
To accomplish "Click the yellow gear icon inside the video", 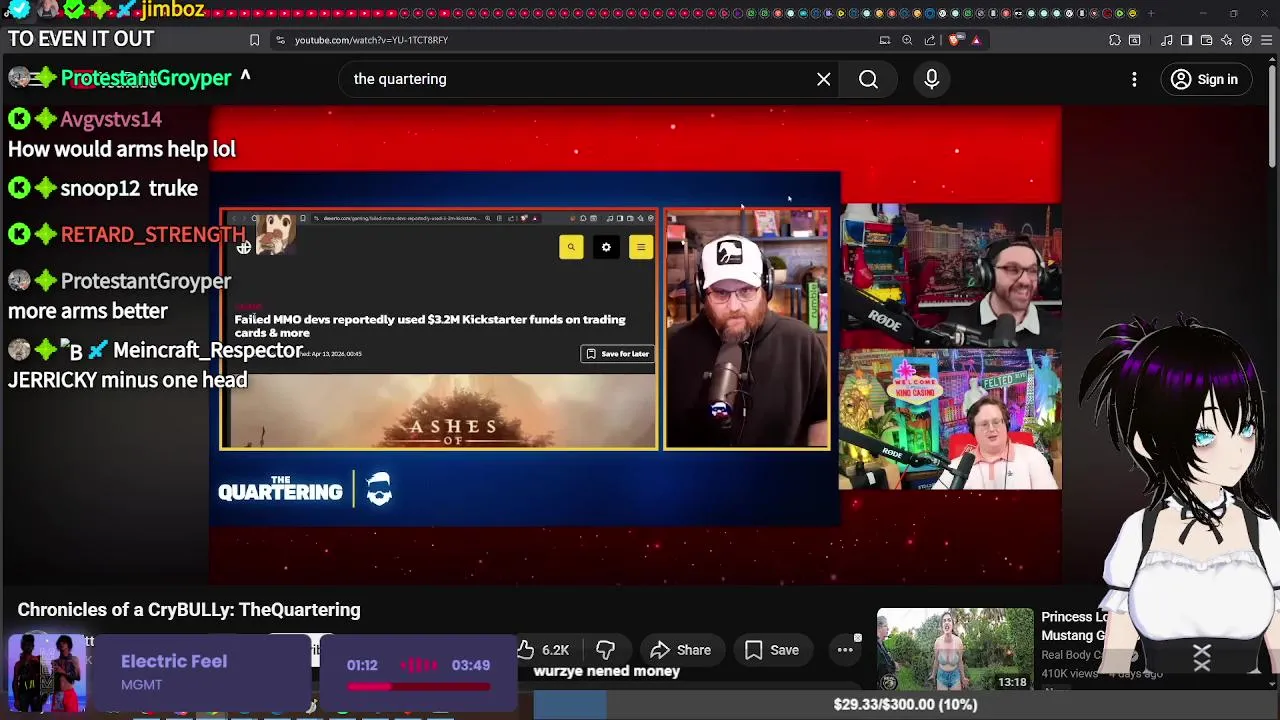I will click(x=606, y=247).
